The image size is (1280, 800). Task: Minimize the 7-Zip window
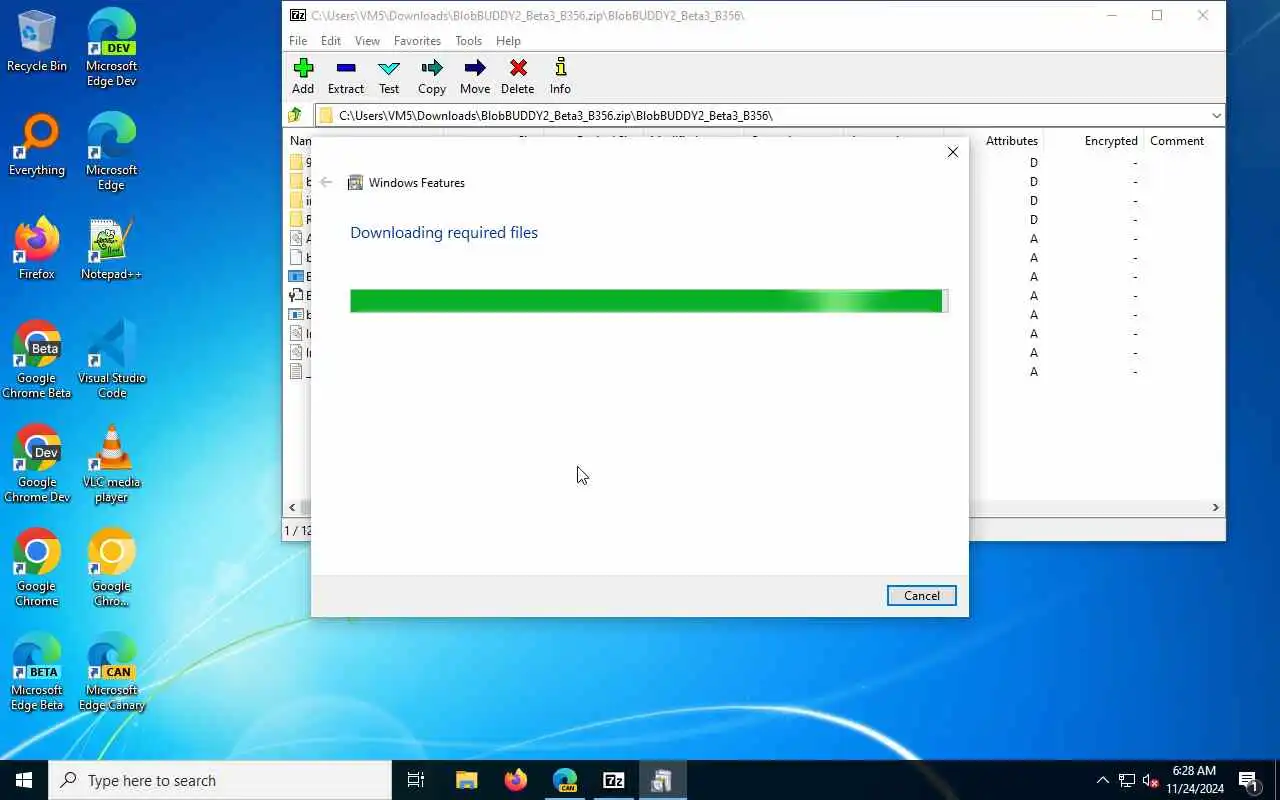click(x=1111, y=15)
